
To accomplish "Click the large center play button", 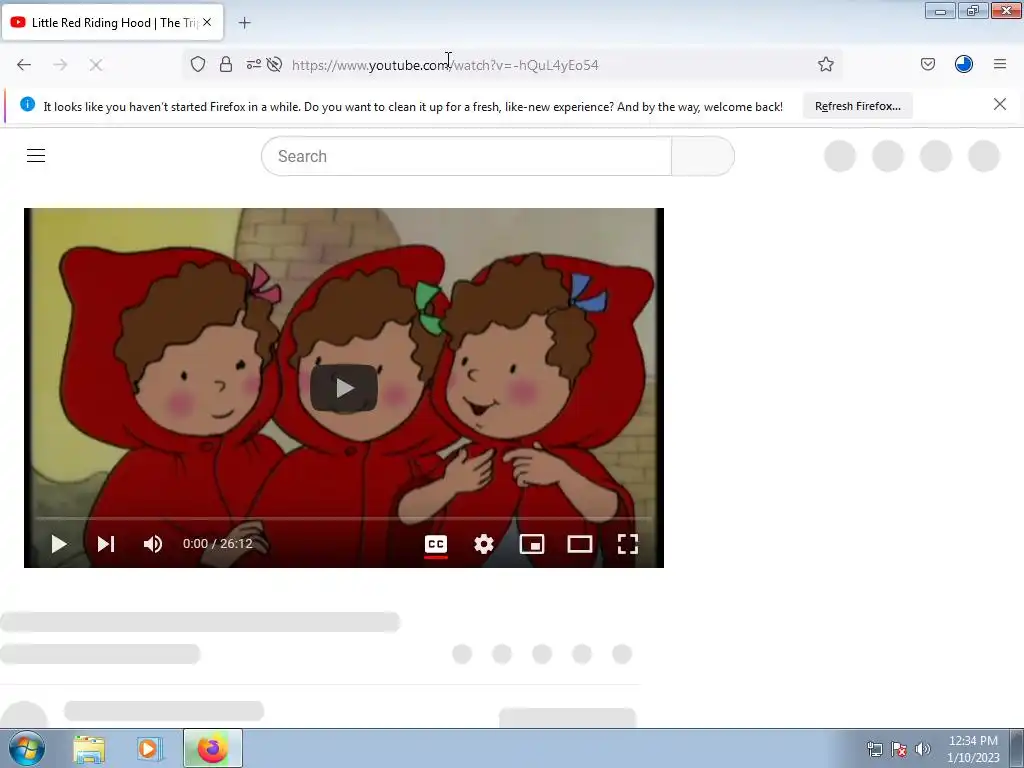I will [344, 389].
